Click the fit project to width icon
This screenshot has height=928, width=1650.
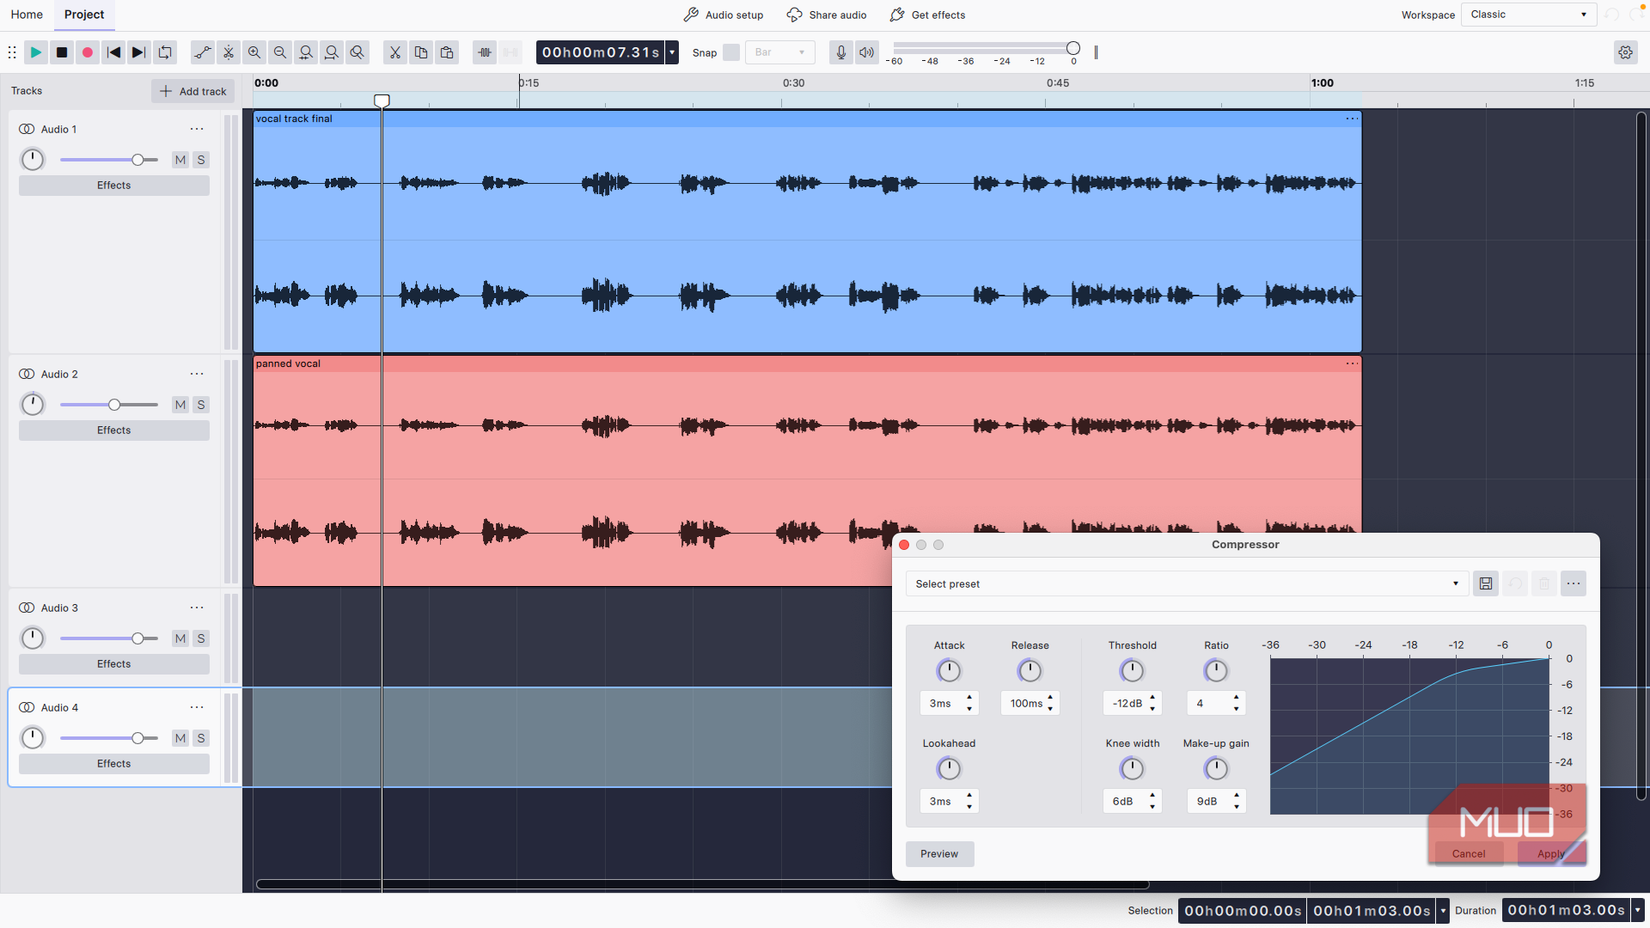(x=332, y=52)
